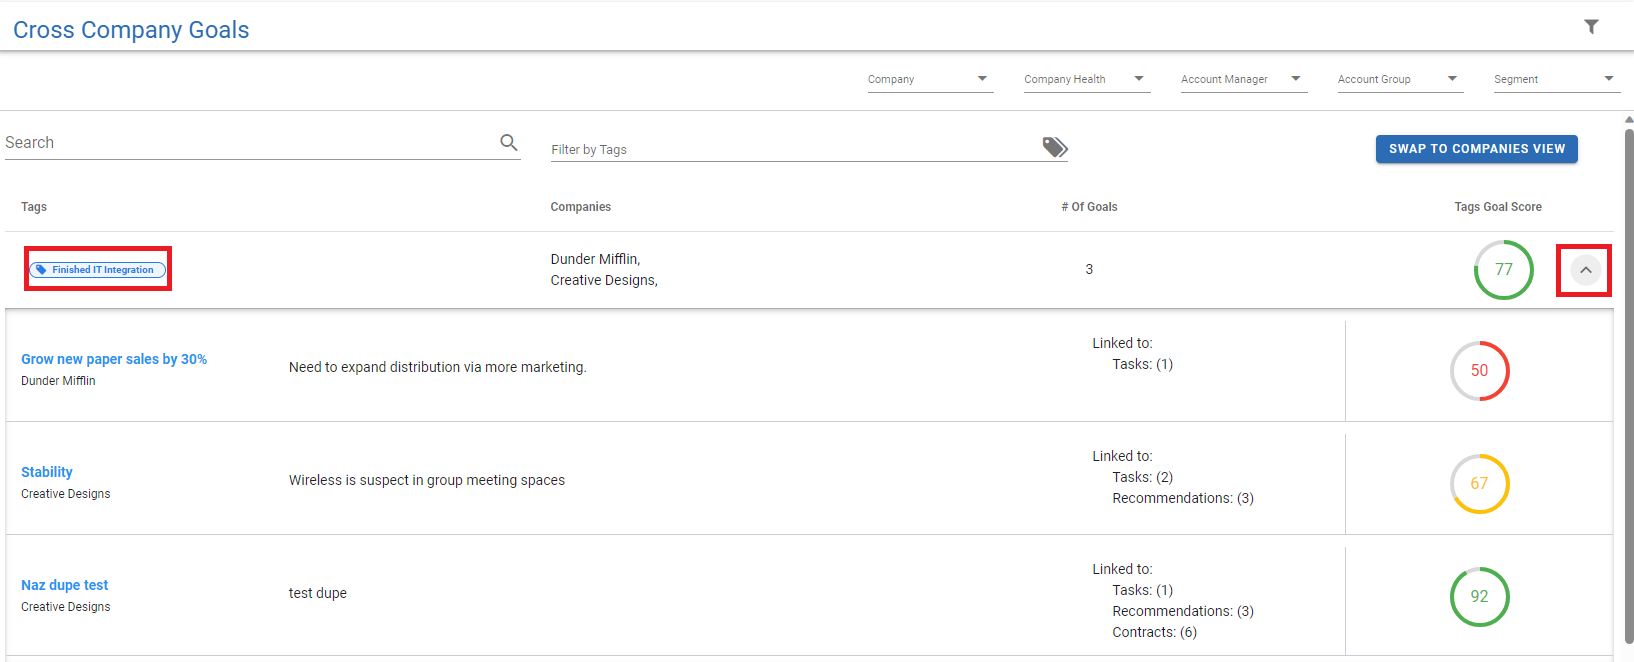Click the tag goal score 77 circle
This screenshot has width=1634, height=662.
click(1503, 270)
